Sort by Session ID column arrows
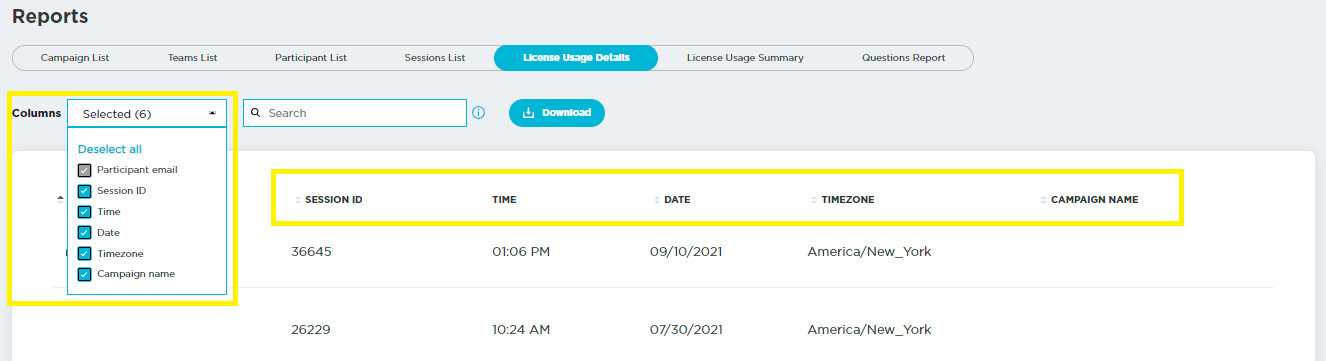 tap(298, 200)
